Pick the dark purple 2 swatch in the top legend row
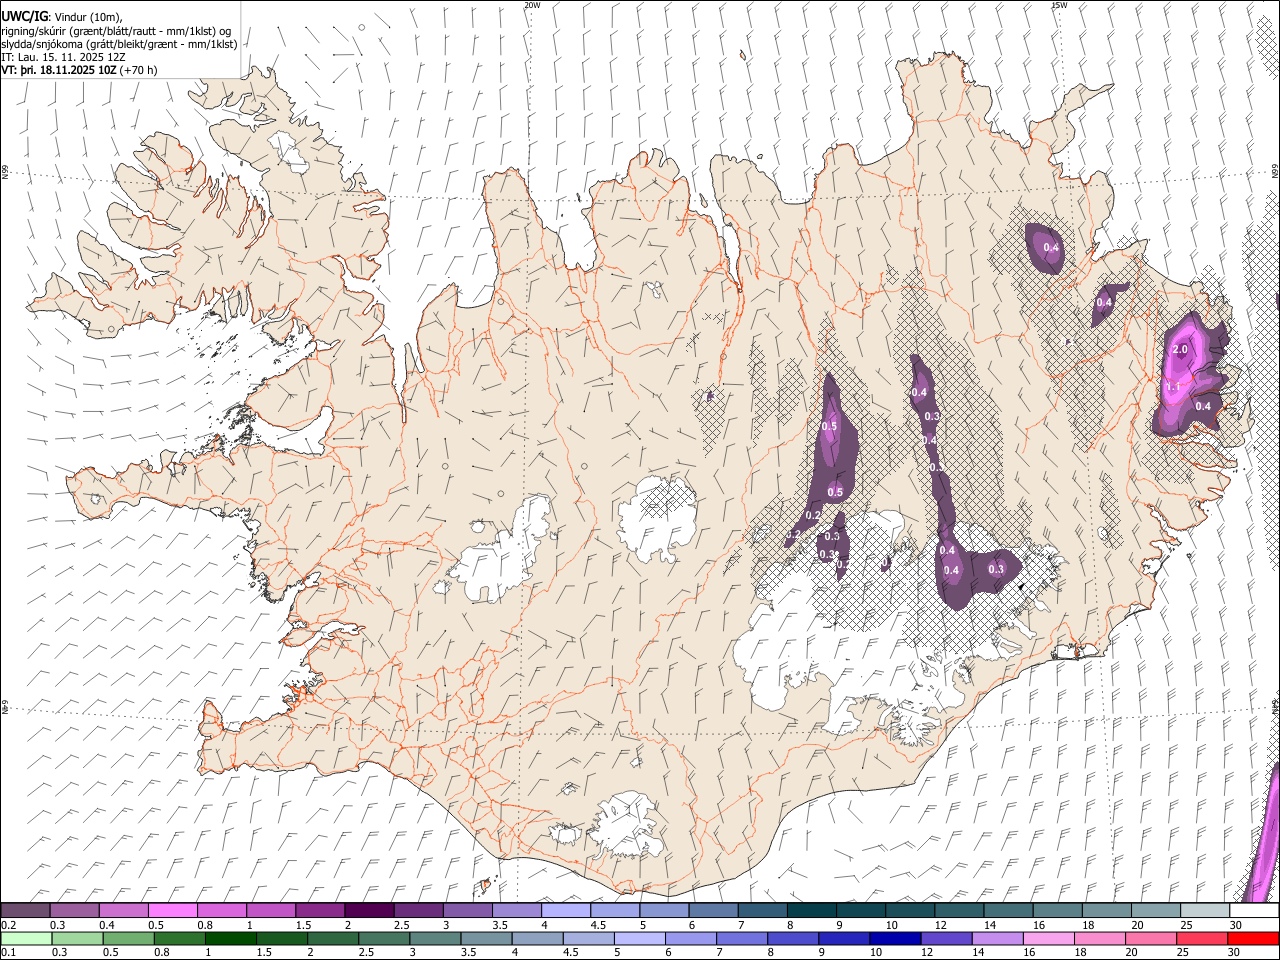 point(369,911)
